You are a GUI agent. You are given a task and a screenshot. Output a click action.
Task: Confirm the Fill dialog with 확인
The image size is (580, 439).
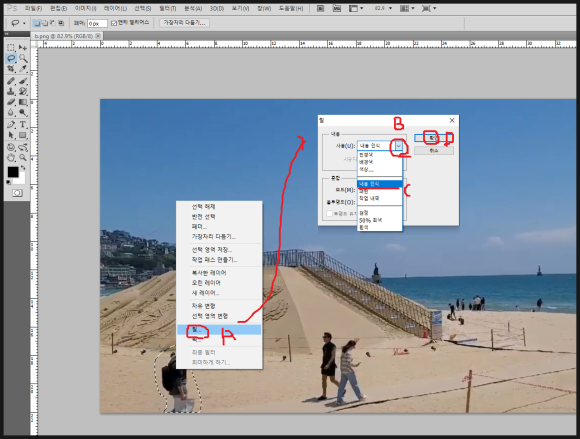click(434, 138)
